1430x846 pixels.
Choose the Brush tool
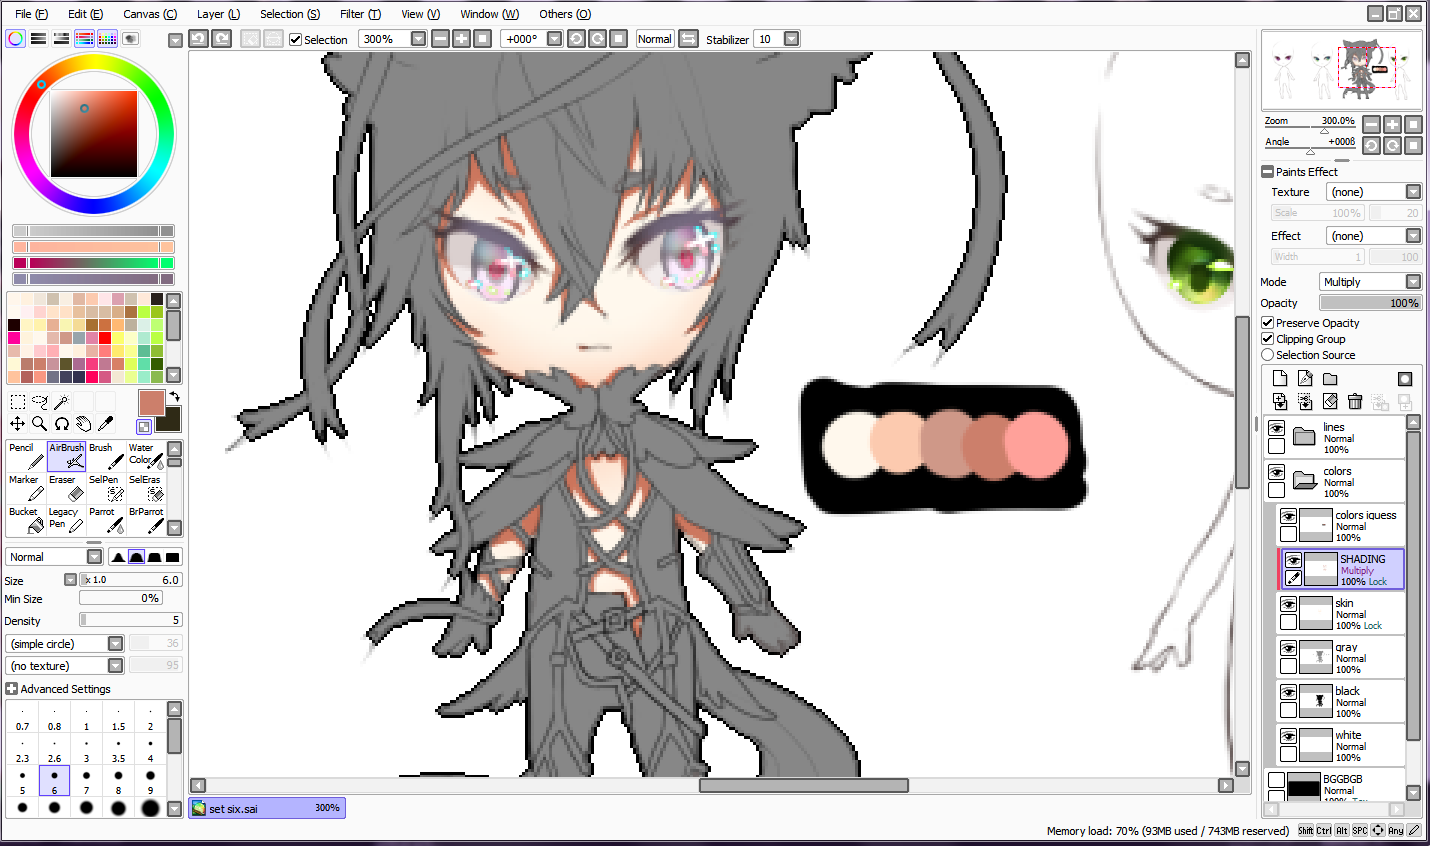coord(106,456)
